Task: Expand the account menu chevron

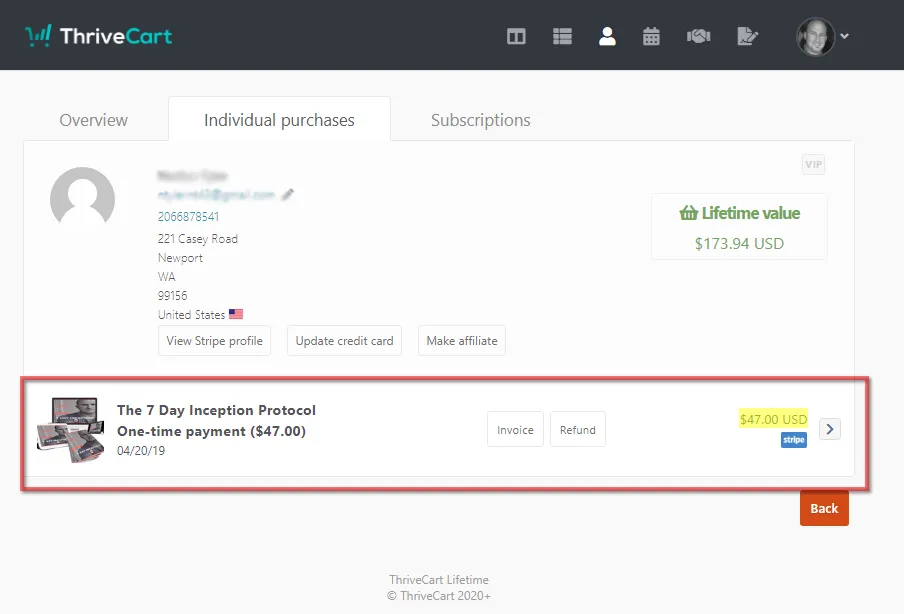Action: 845,36
